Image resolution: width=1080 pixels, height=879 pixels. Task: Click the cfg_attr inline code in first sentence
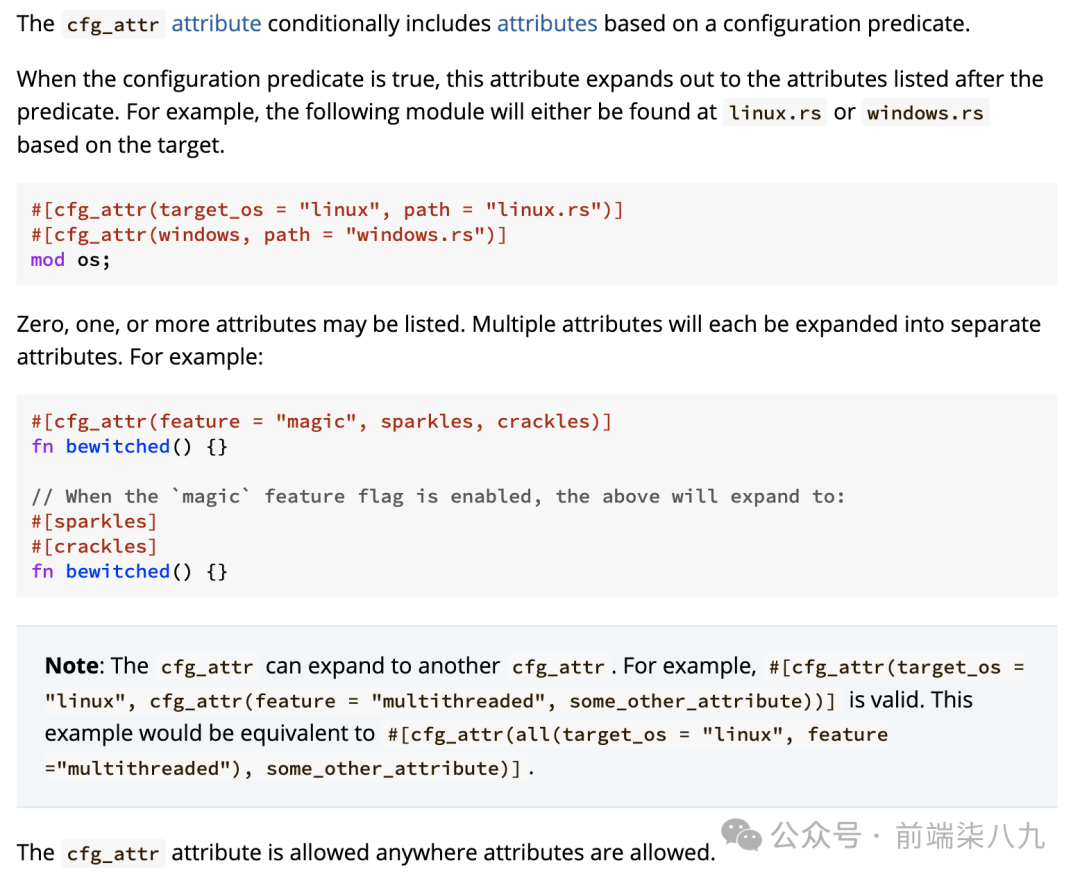[x=113, y=25]
